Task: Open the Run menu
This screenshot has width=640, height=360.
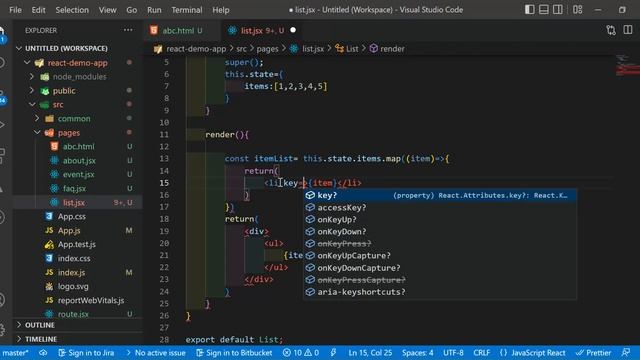Action: point(154,10)
